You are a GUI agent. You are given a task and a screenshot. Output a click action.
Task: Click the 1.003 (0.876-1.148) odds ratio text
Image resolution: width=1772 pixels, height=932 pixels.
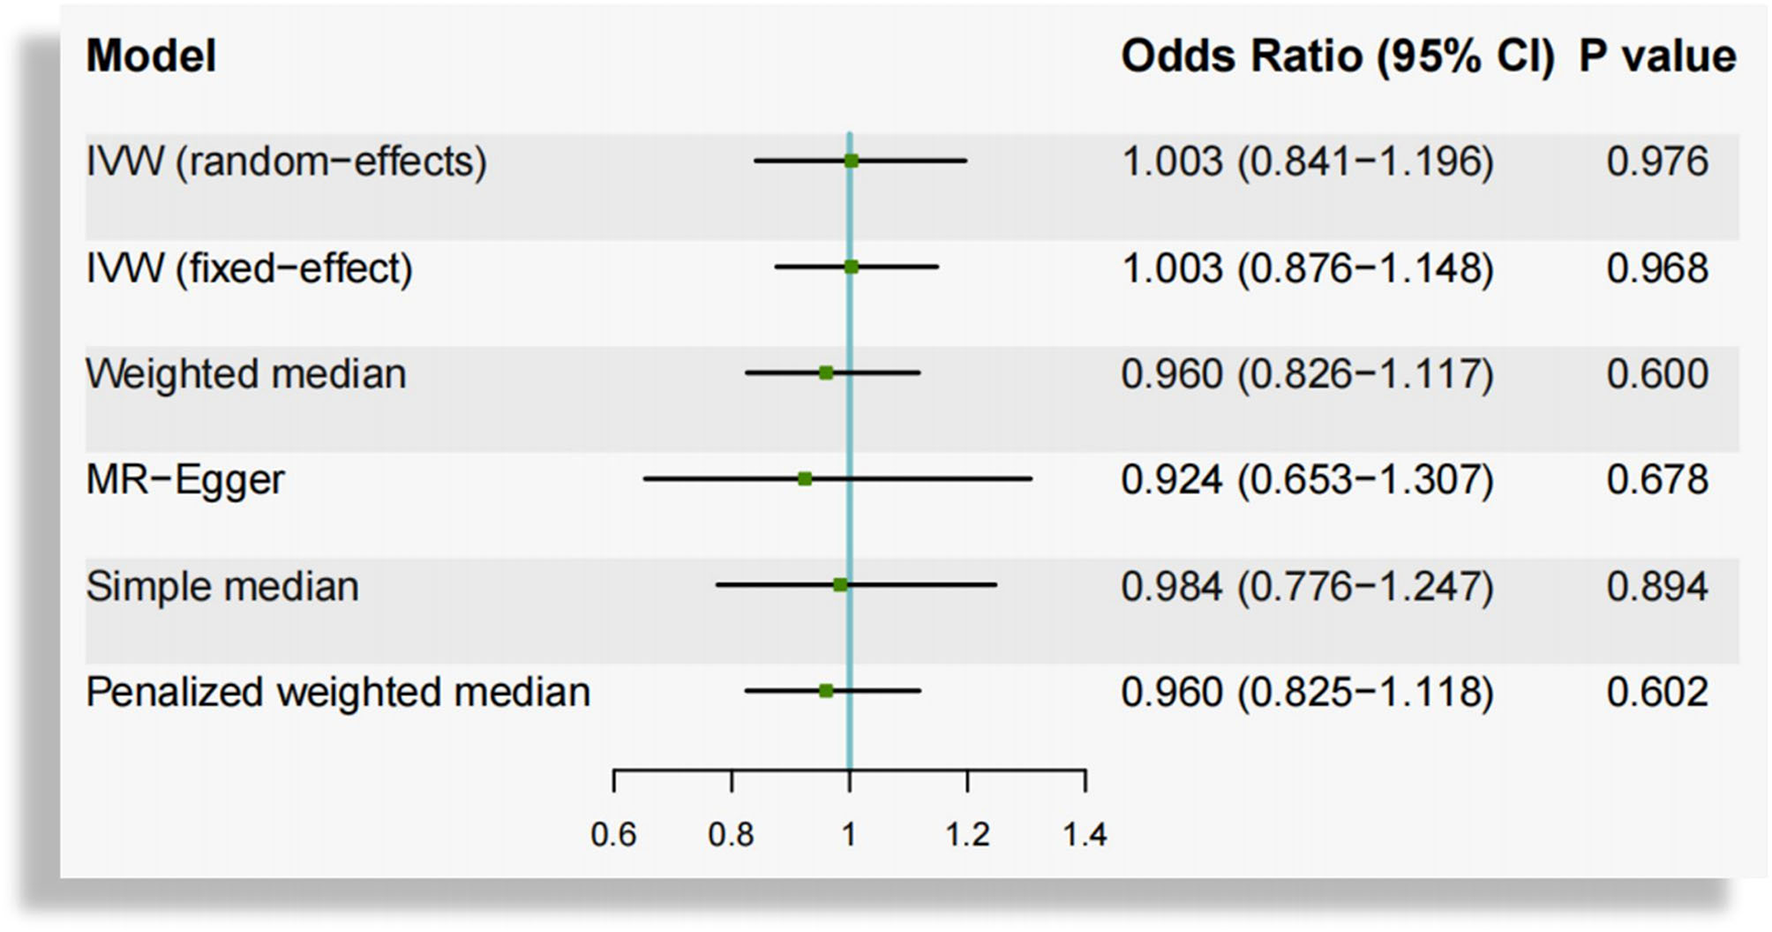tap(1307, 268)
